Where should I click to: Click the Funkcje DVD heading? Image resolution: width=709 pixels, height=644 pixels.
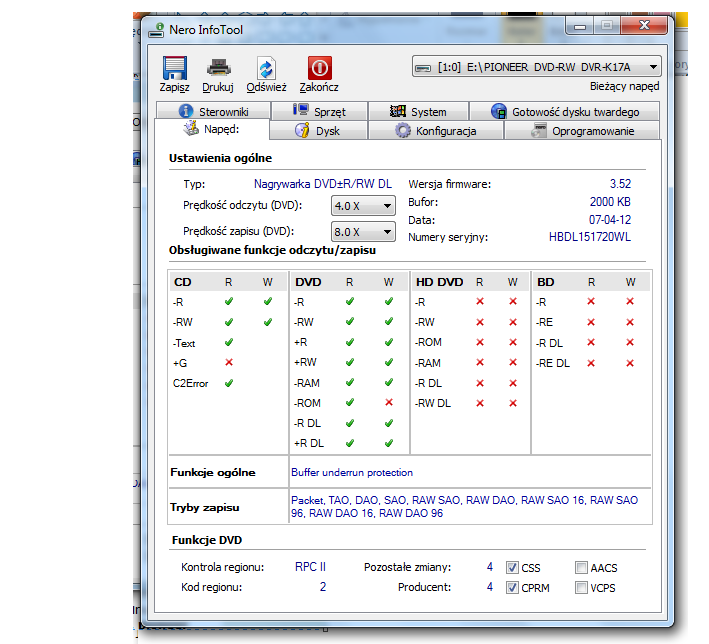tap(207, 540)
